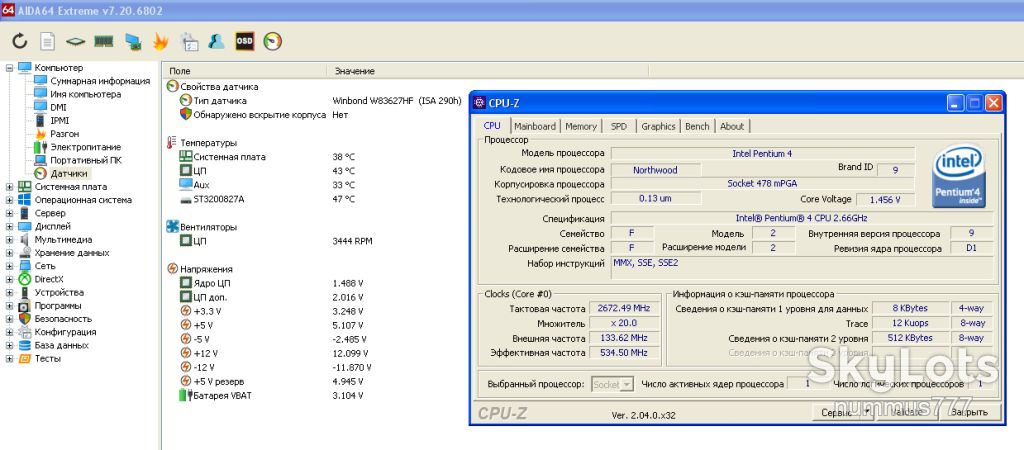Click the green DirectX tree icon

(x=25, y=279)
